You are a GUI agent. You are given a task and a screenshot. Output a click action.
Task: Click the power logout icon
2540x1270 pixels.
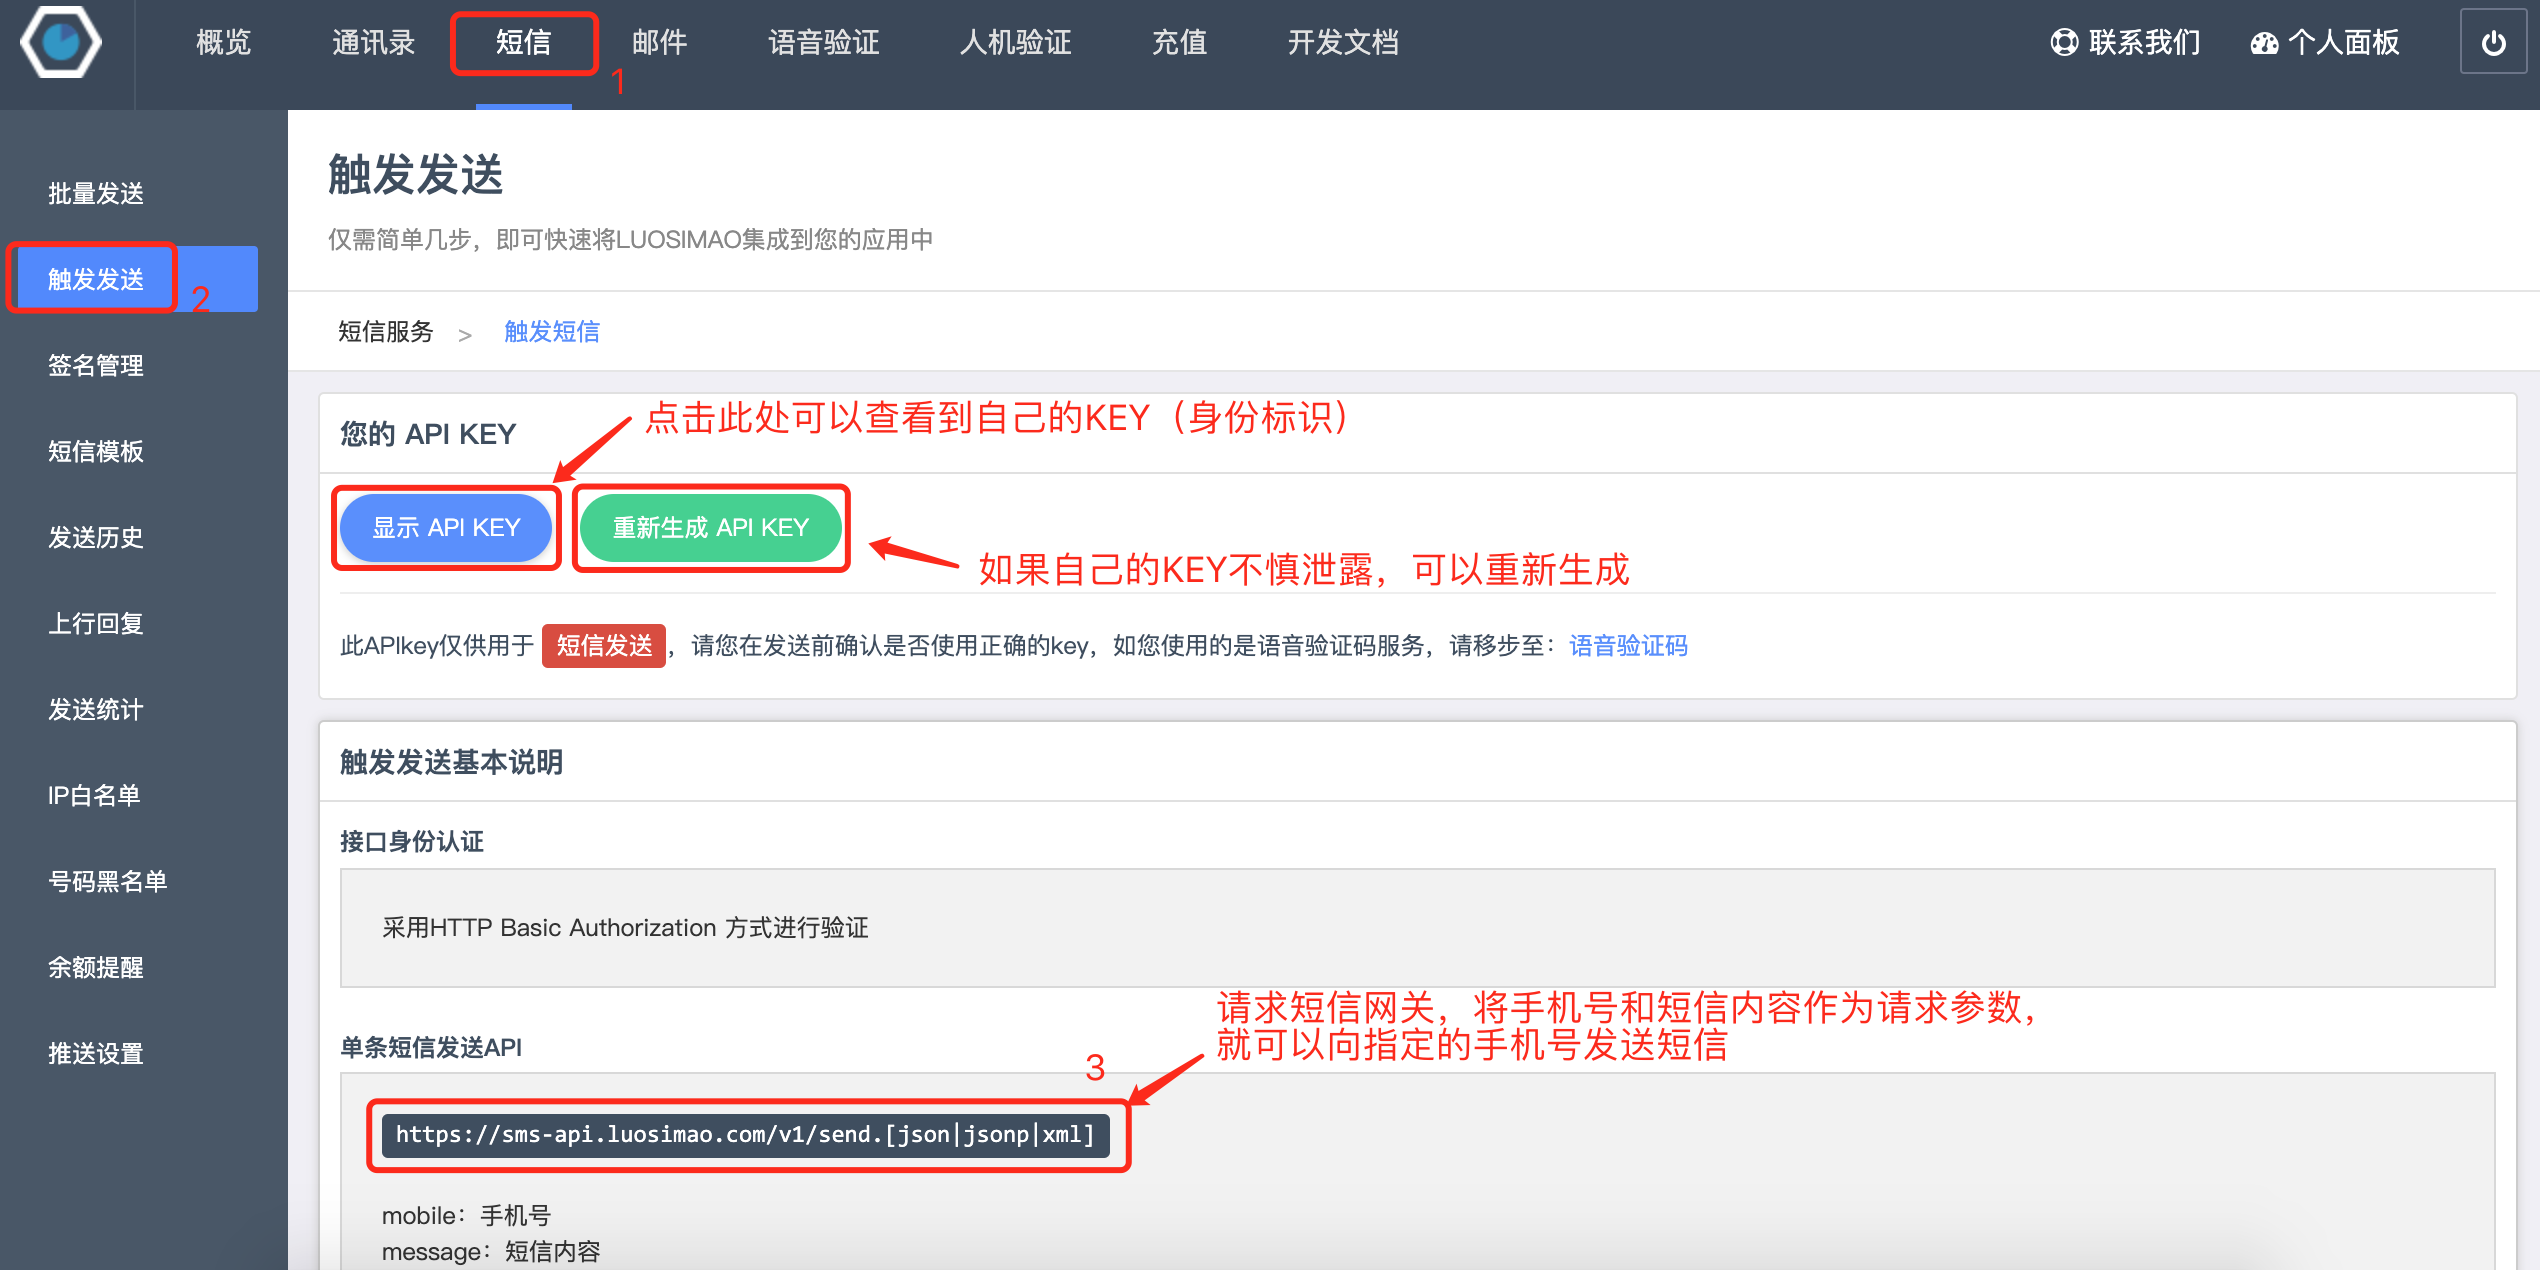click(x=2493, y=43)
